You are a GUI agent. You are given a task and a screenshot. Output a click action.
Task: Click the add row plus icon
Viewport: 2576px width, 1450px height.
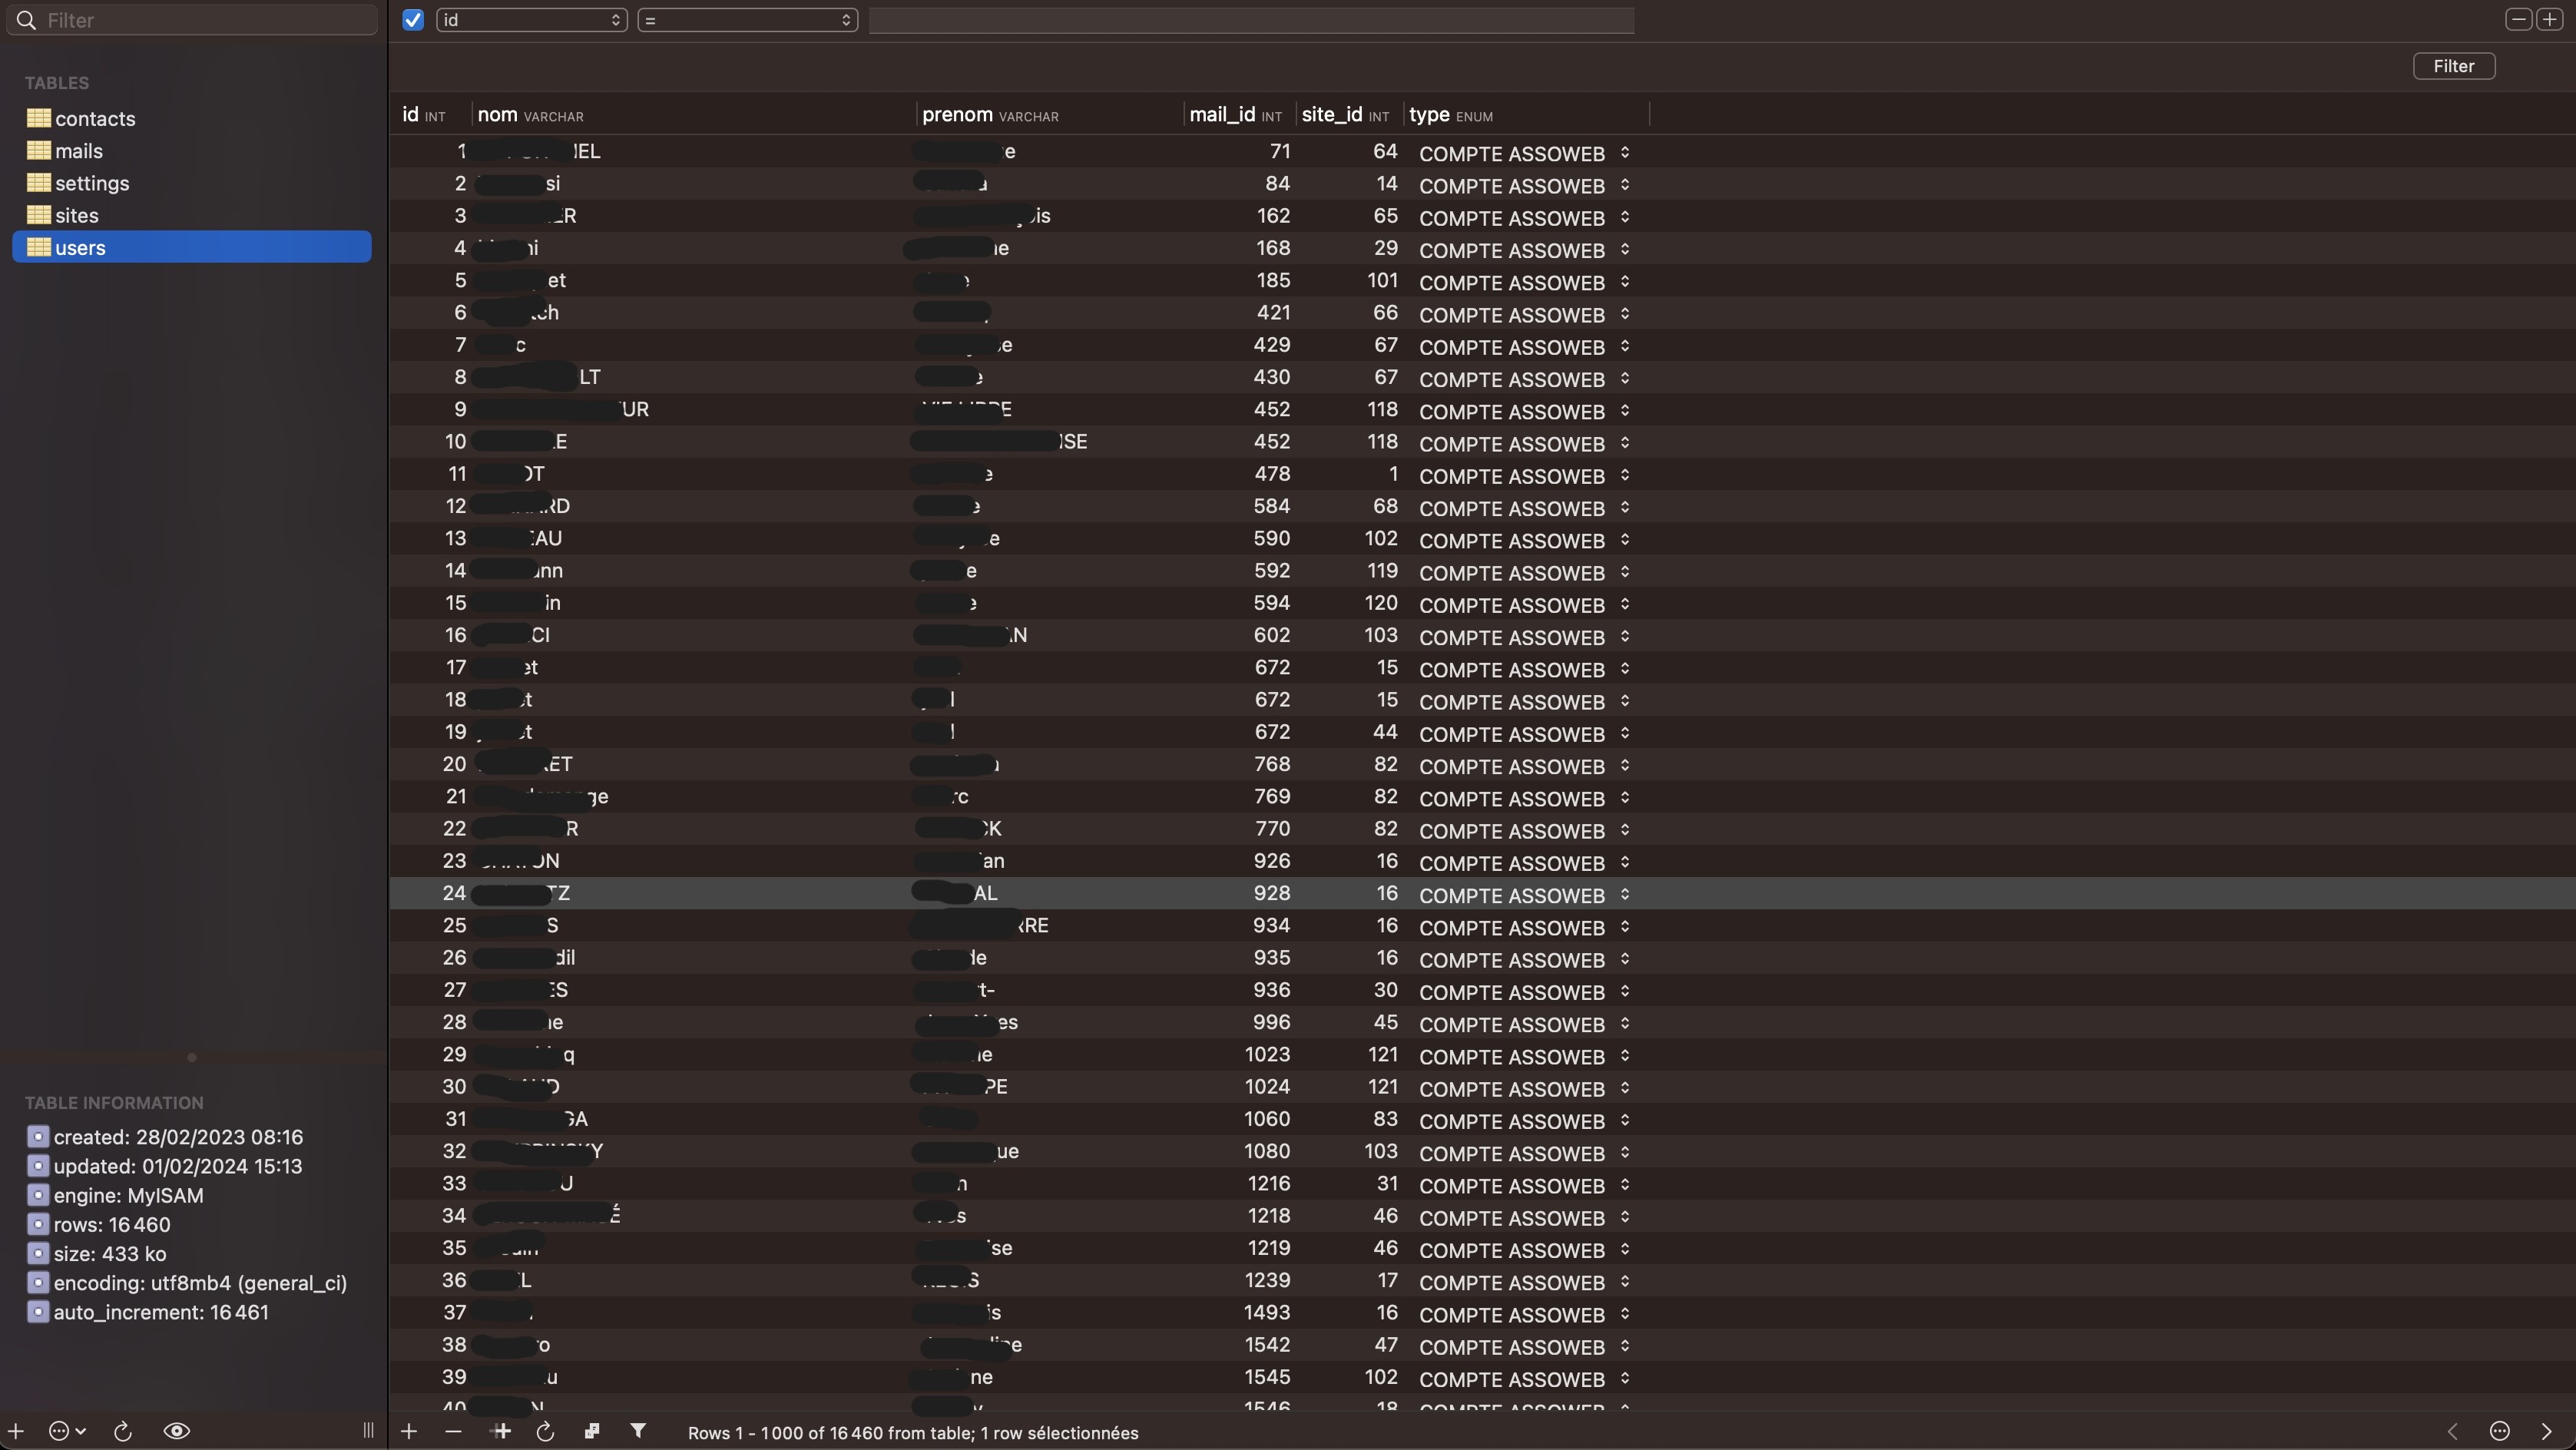point(409,1431)
